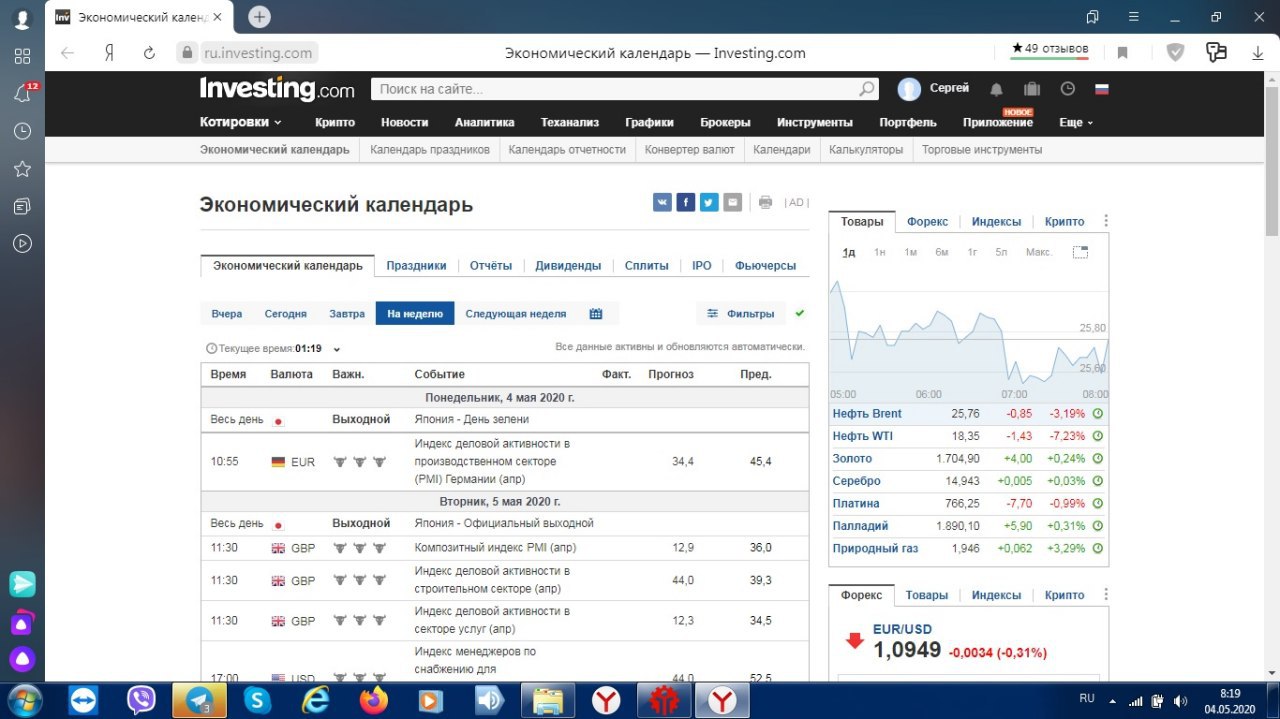
Task: Click the search magnifier icon
Action: [x=867, y=89]
